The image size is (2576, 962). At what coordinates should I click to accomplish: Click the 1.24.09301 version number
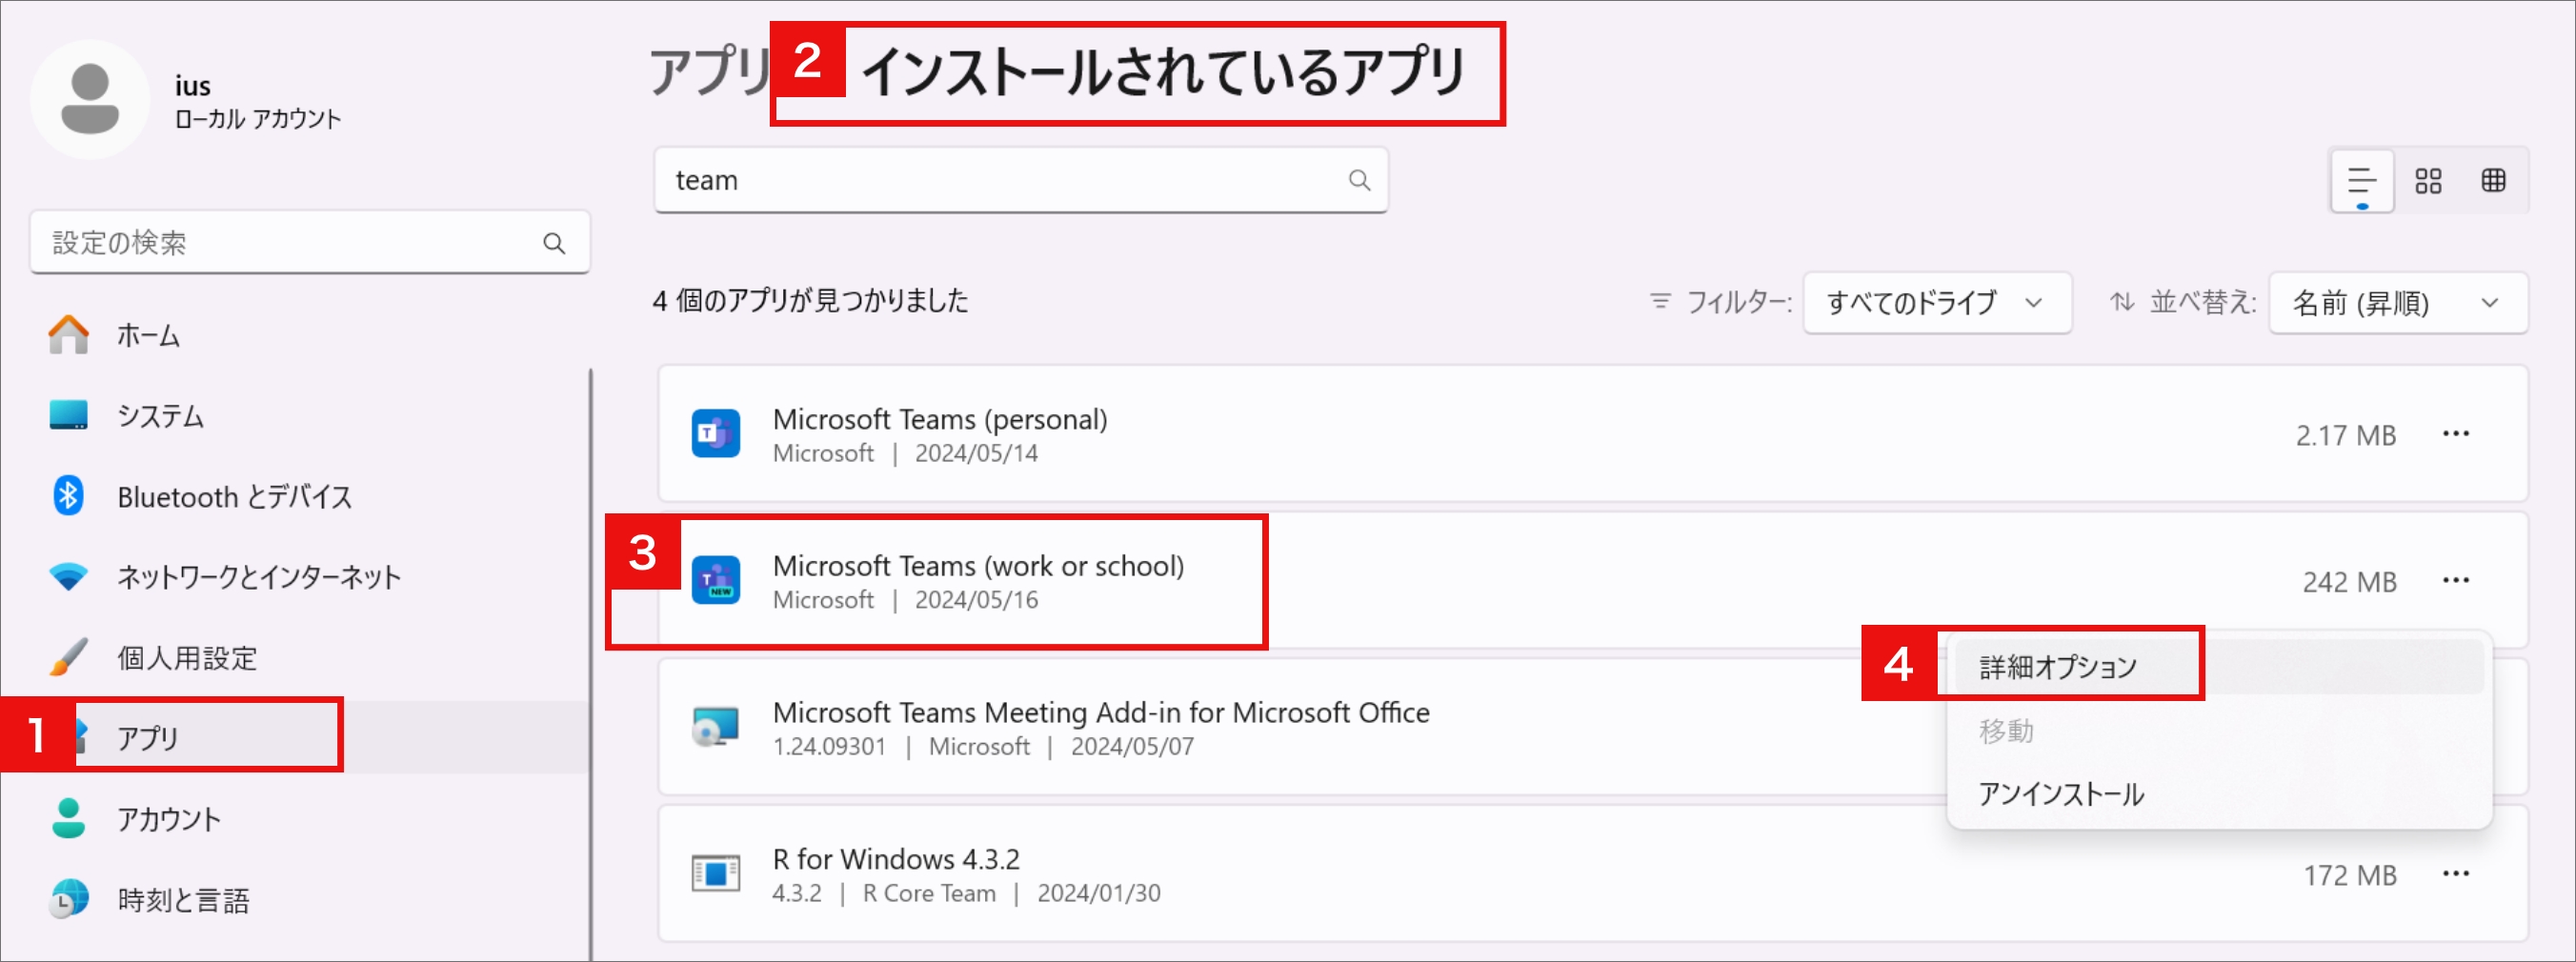point(829,747)
